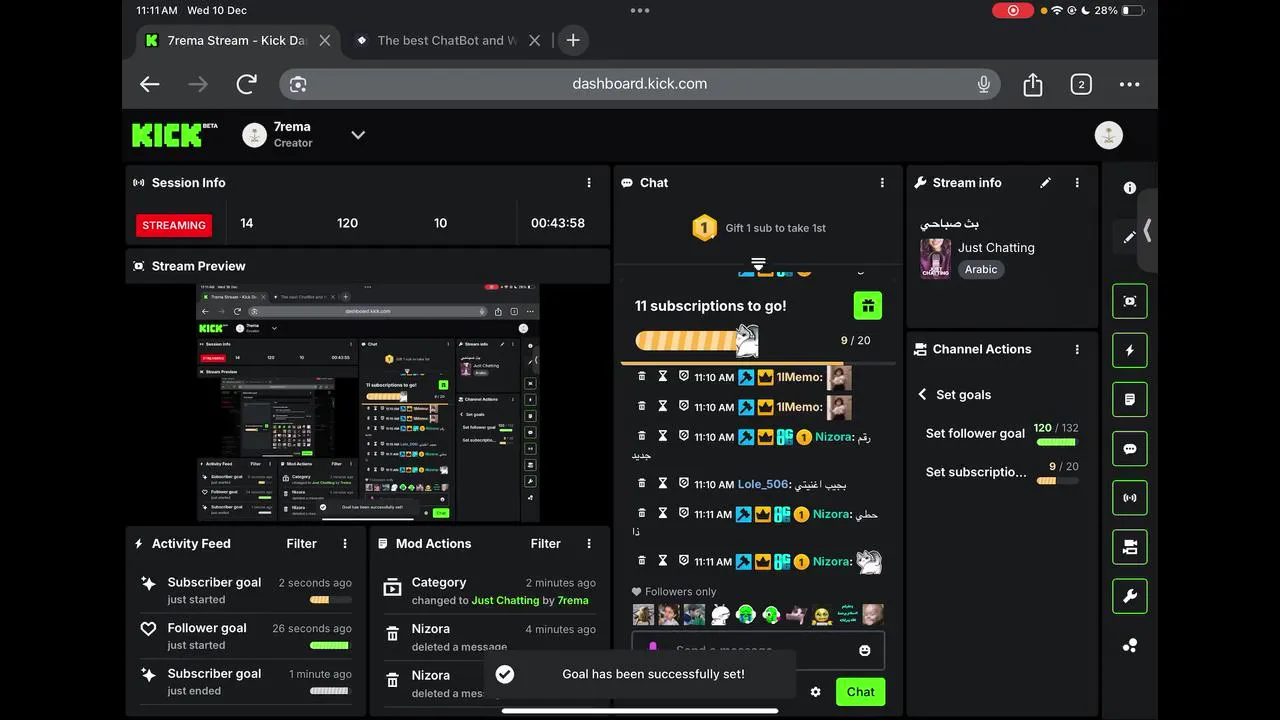Image resolution: width=1280 pixels, height=720 pixels.
Task: Click the site info icon in address bar
Action: pos(298,84)
